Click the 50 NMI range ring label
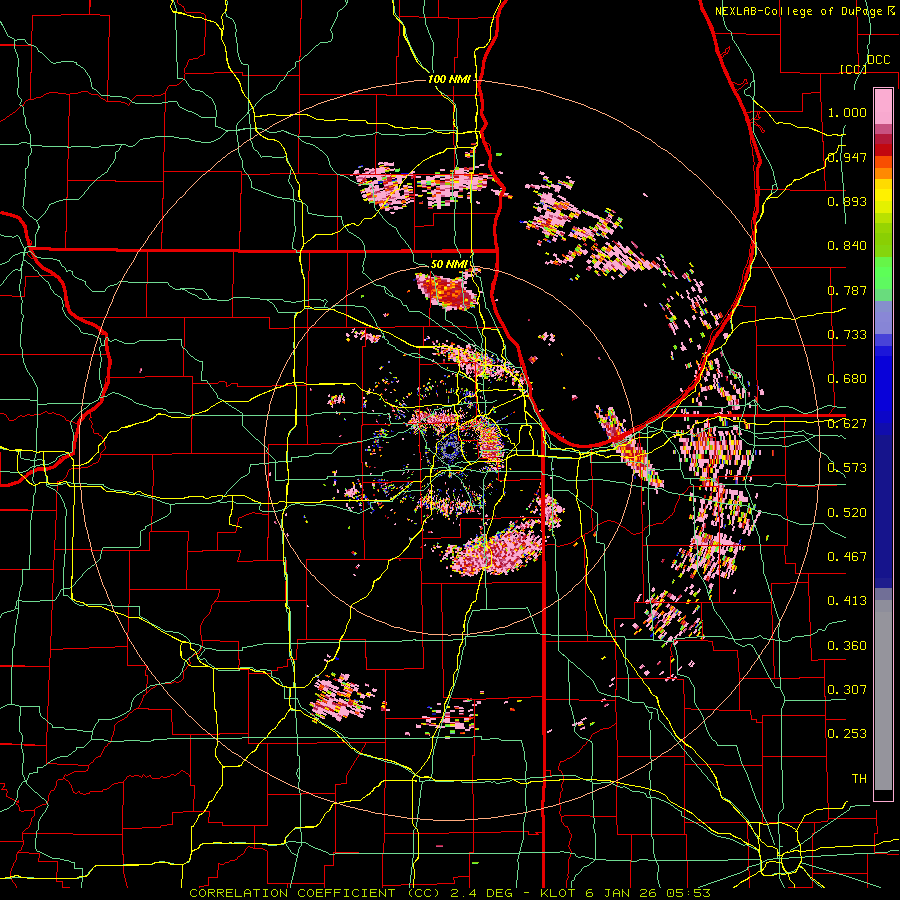The width and height of the screenshot is (900, 900). (449, 264)
